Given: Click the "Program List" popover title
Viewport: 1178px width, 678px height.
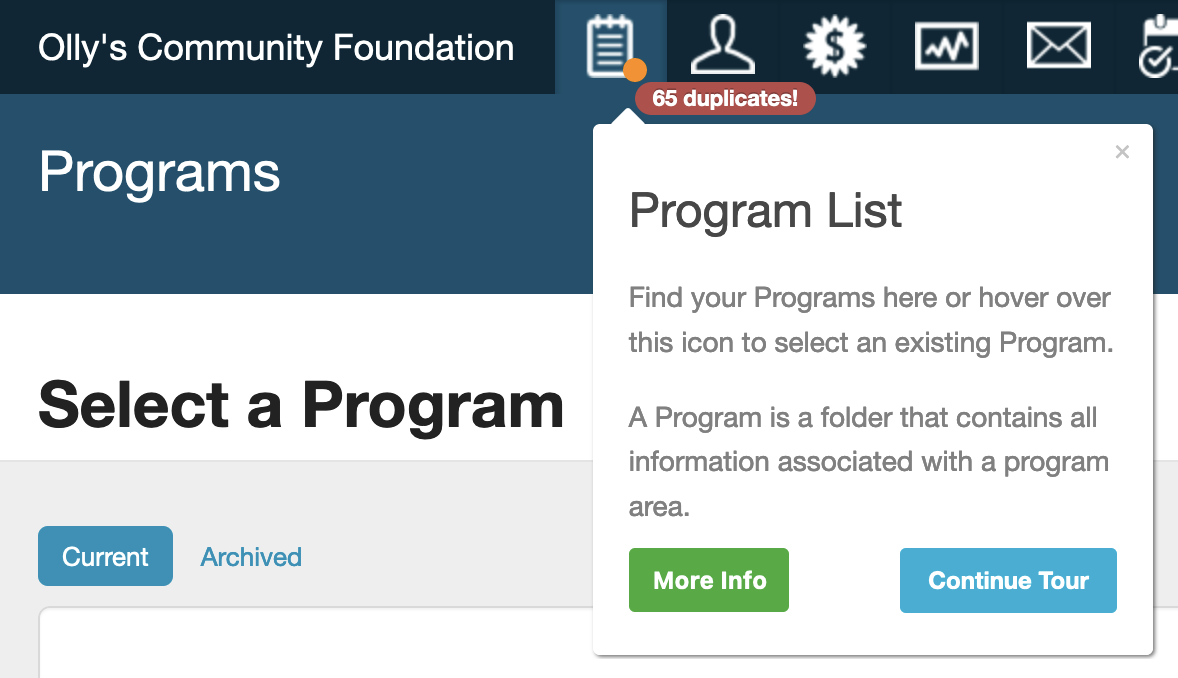Looking at the screenshot, I should pyautogui.click(x=765, y=211).
